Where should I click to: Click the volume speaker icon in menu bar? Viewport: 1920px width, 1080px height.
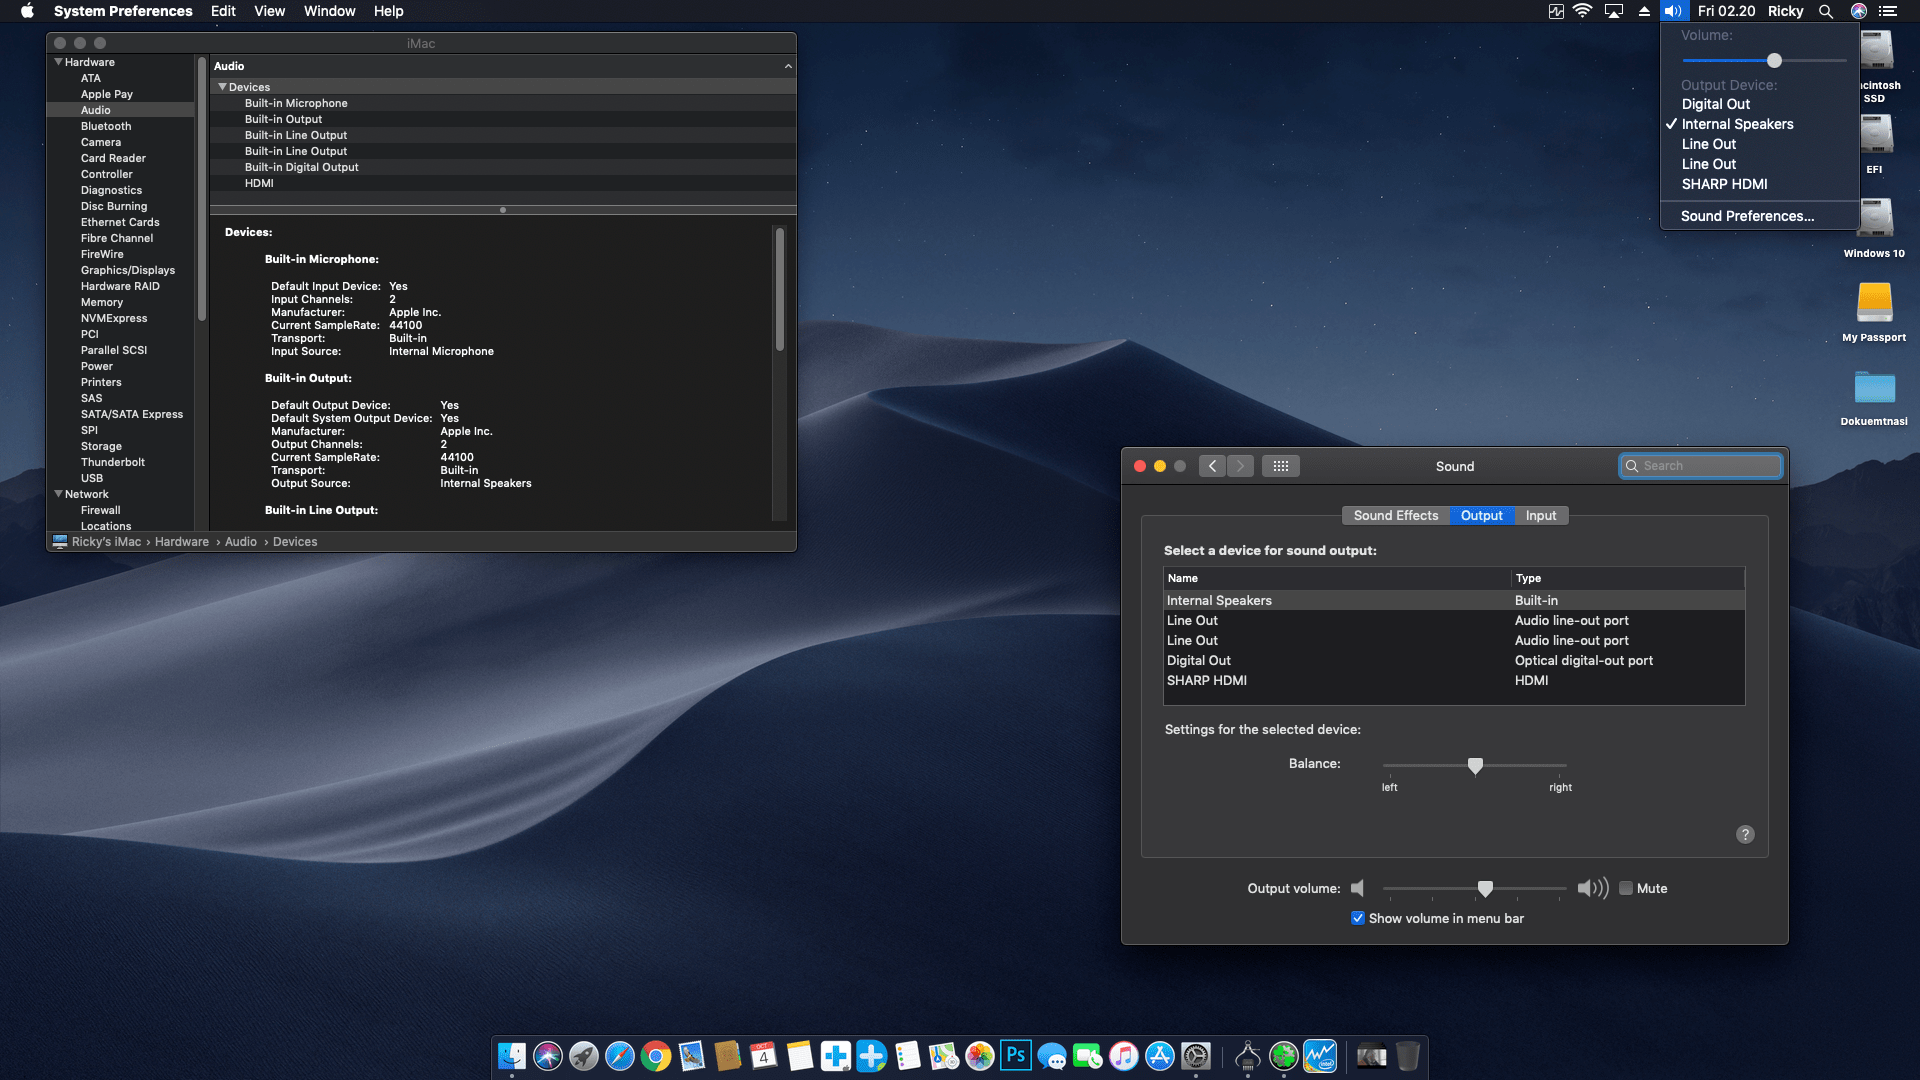point(1673,11)
